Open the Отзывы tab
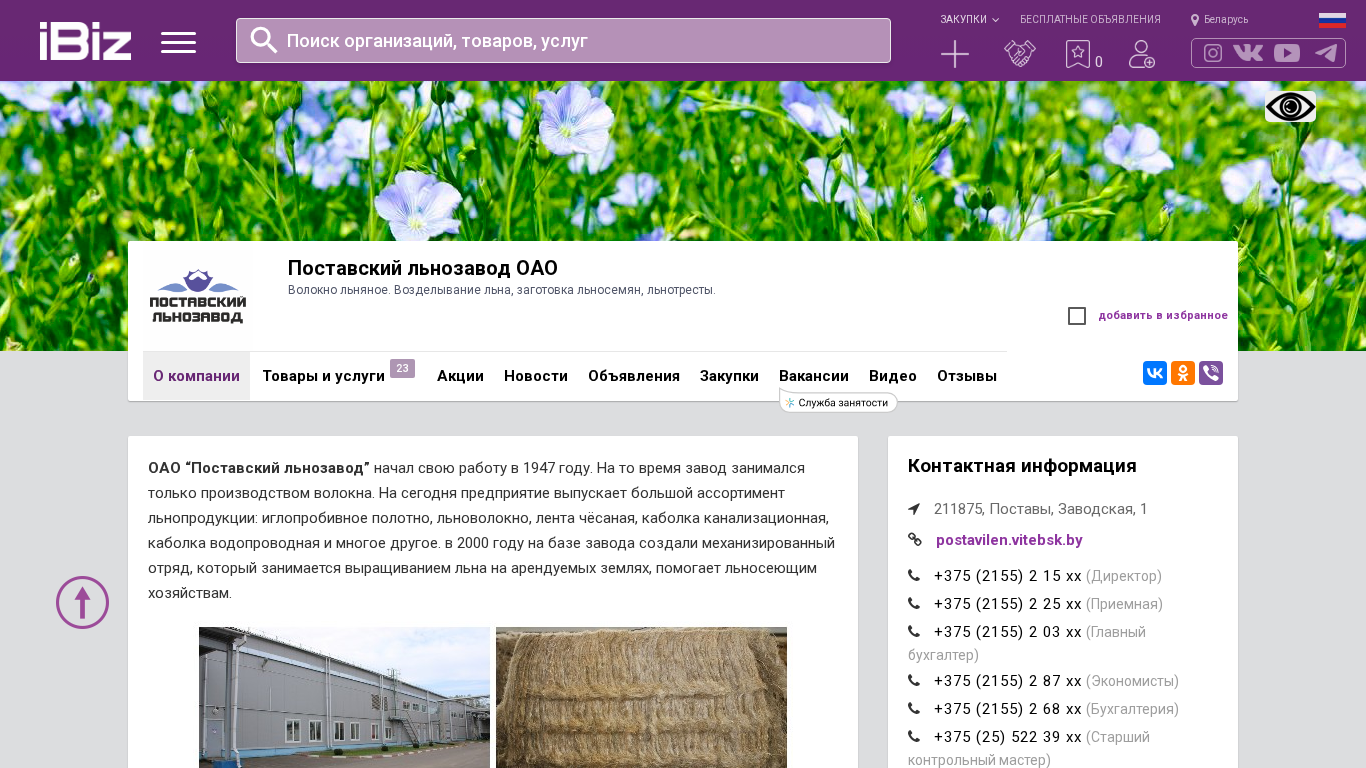Image resolution: width=1366 pixels, height=768 pixels. 967,376
